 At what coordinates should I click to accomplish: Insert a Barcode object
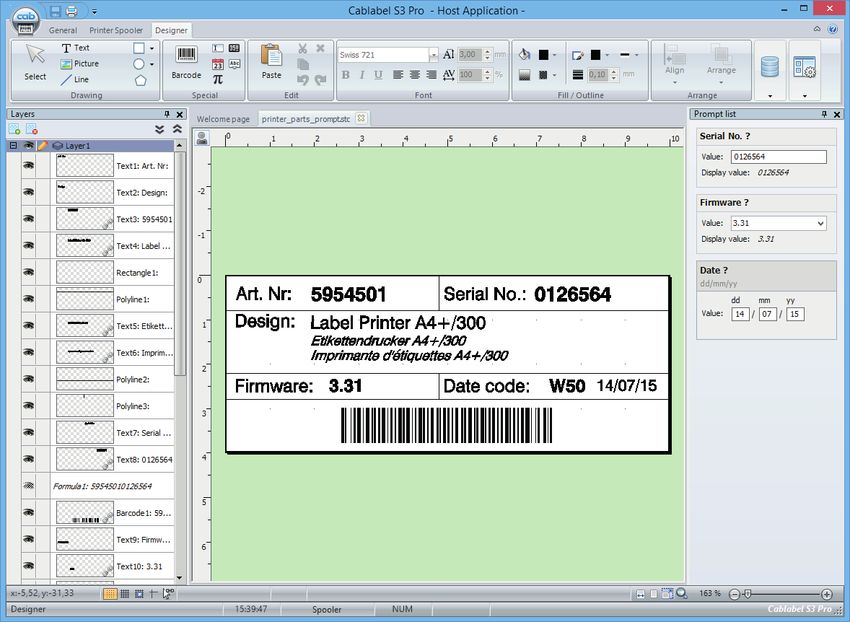[186, 62]
